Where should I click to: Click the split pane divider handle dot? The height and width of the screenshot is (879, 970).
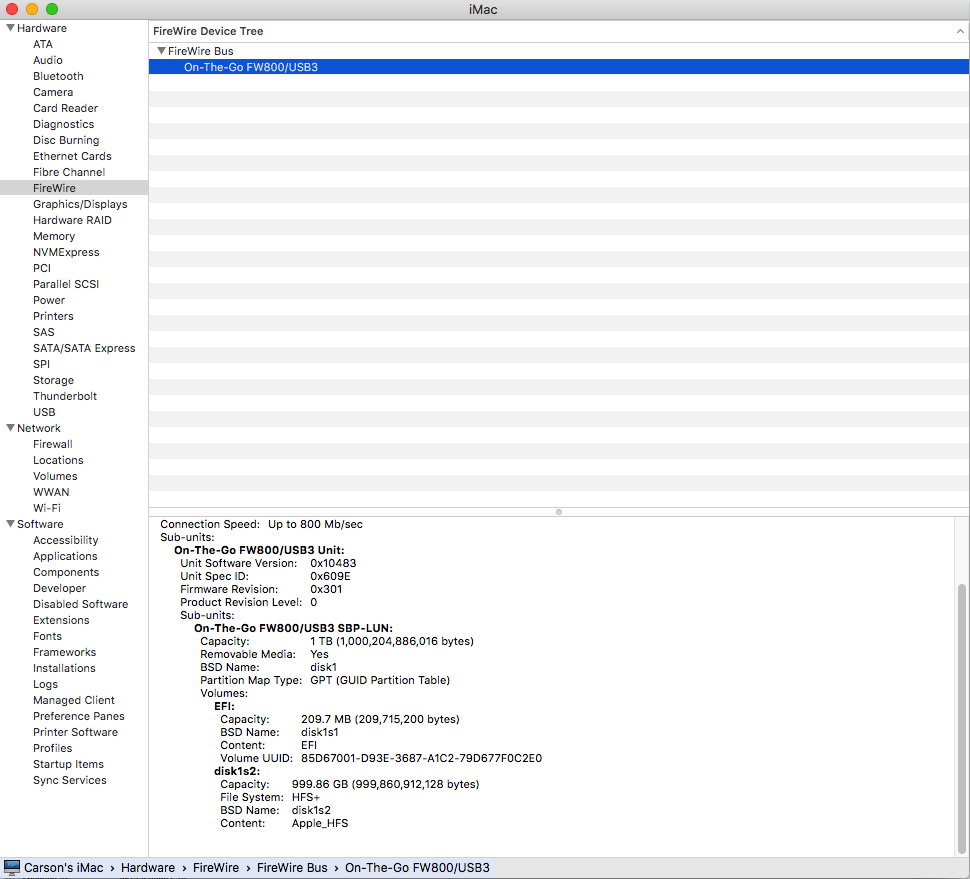[559, 512]
